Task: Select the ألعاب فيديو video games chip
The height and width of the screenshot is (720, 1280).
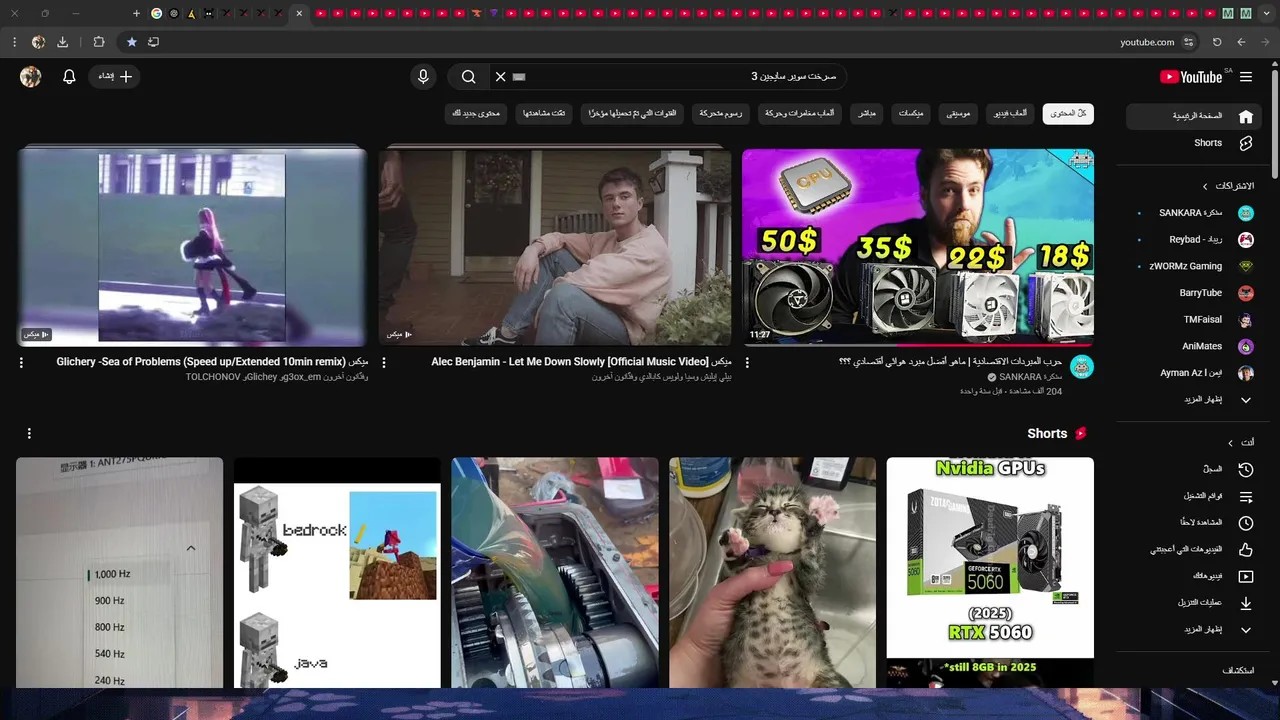Action: click(1010, 114)
